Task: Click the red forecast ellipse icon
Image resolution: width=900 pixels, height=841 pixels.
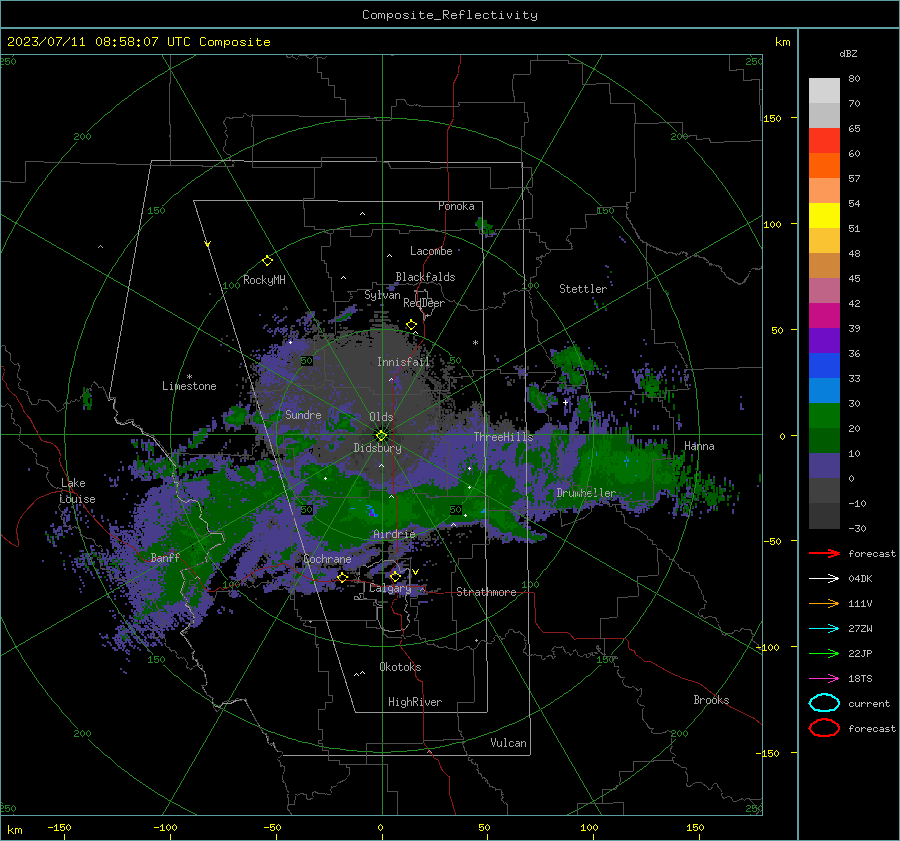Action: (824, 728)
